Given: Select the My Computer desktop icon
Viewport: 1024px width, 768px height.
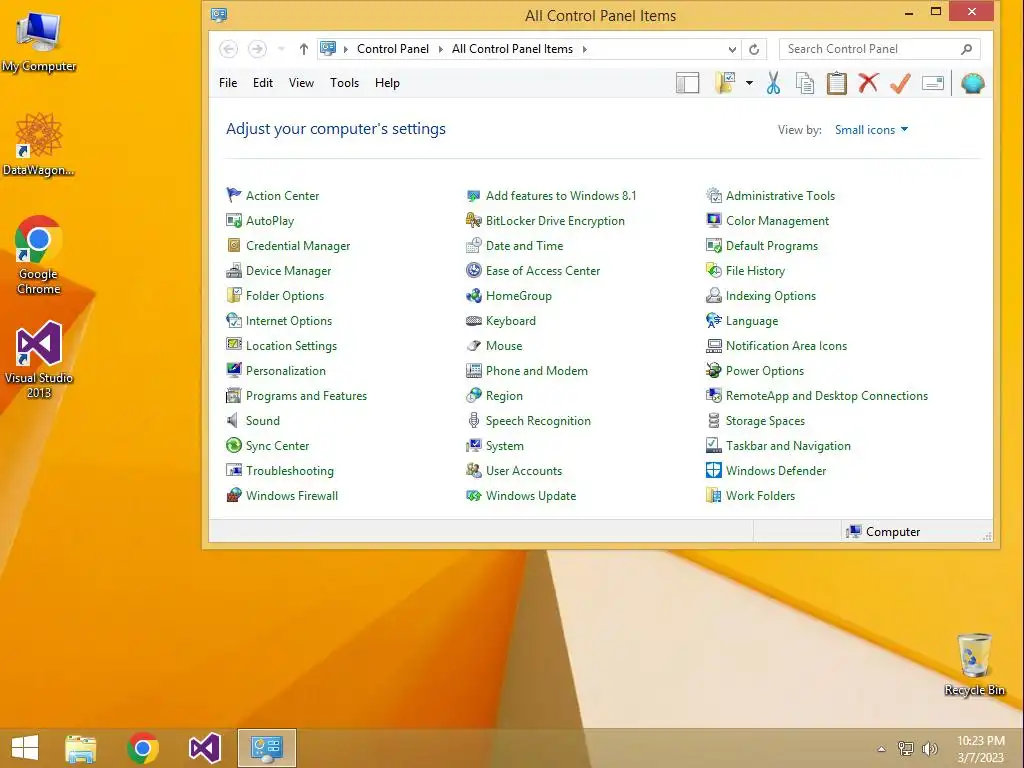Looking at the screenshot, I should [x=39, y=40].
